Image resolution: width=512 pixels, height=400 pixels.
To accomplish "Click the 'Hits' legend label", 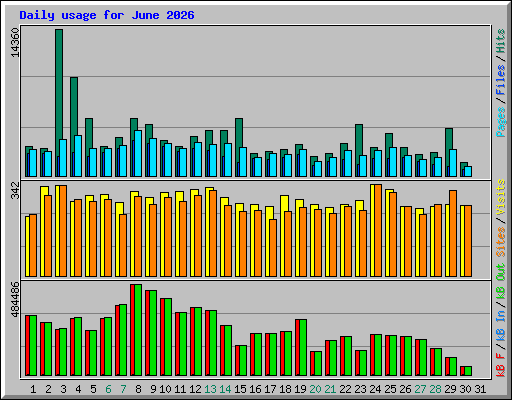I will click(501, 41).
